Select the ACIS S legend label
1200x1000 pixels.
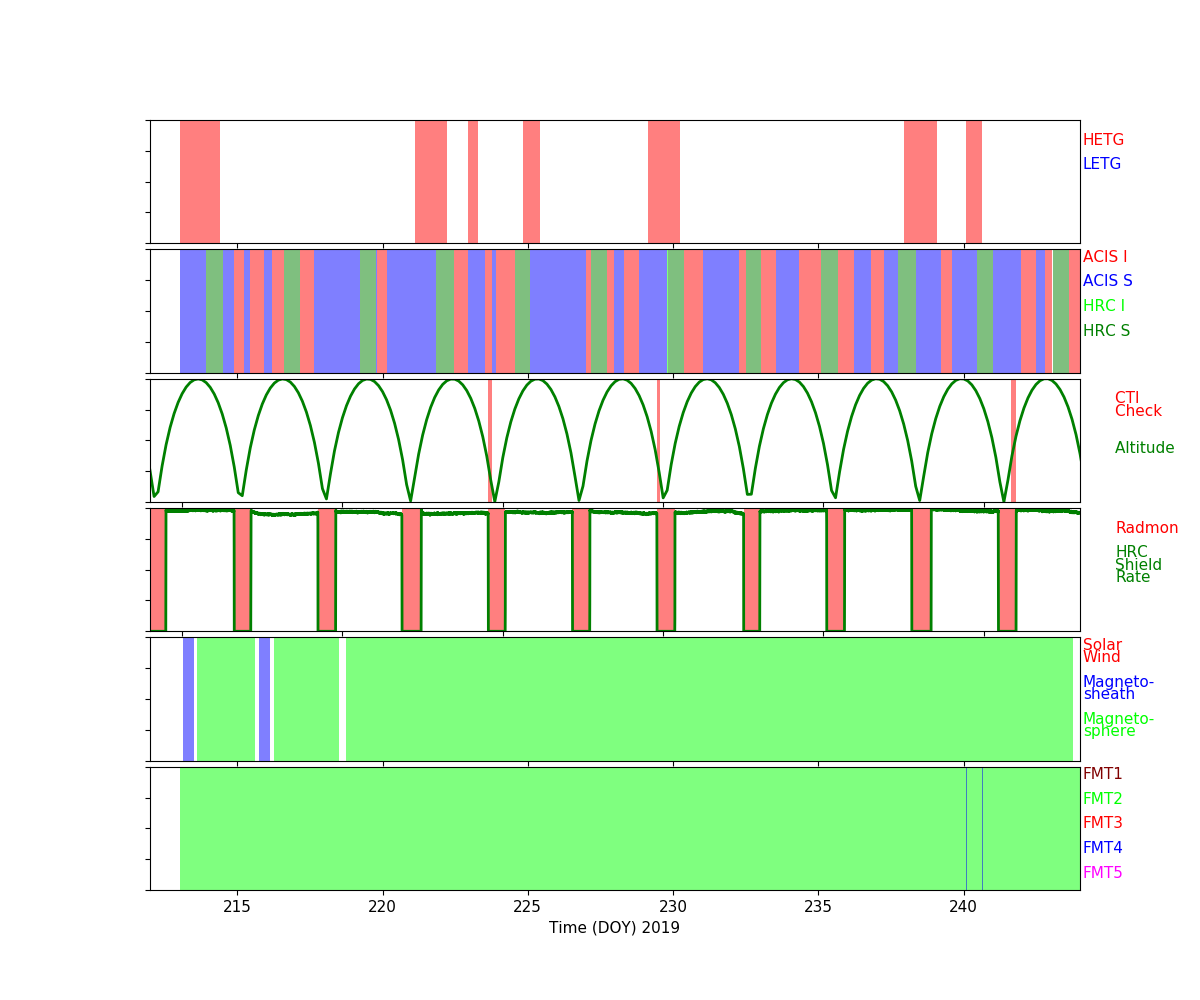[1107, 281]
